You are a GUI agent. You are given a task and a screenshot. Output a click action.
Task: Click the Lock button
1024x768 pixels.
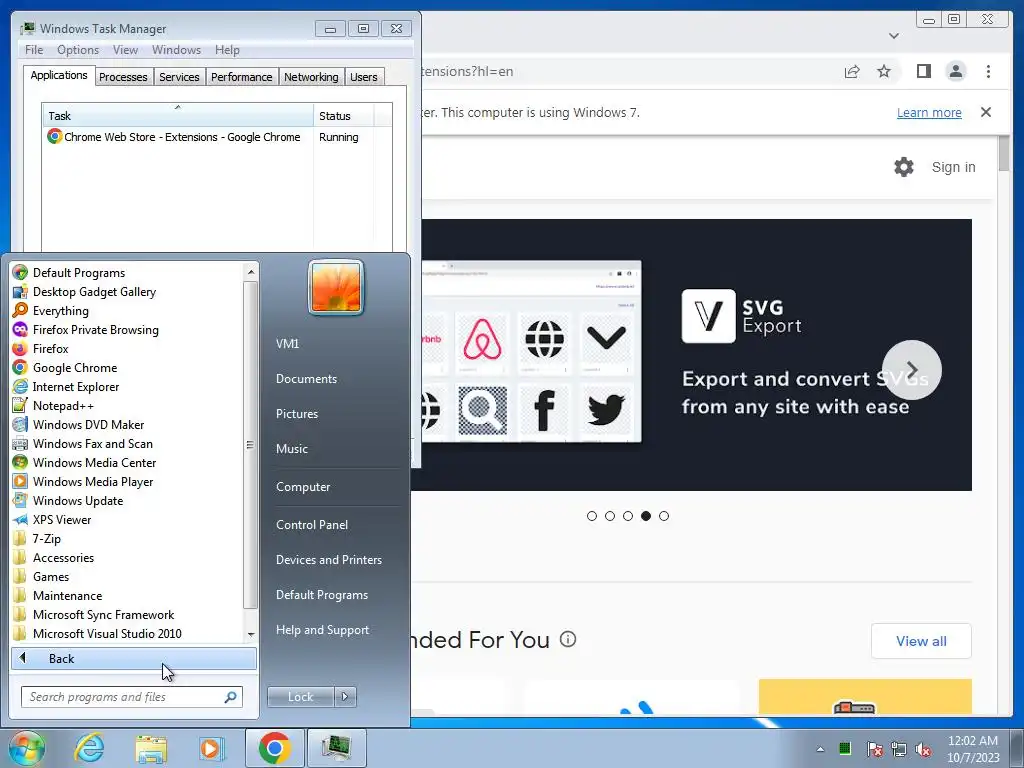click(x=300, y=697)
